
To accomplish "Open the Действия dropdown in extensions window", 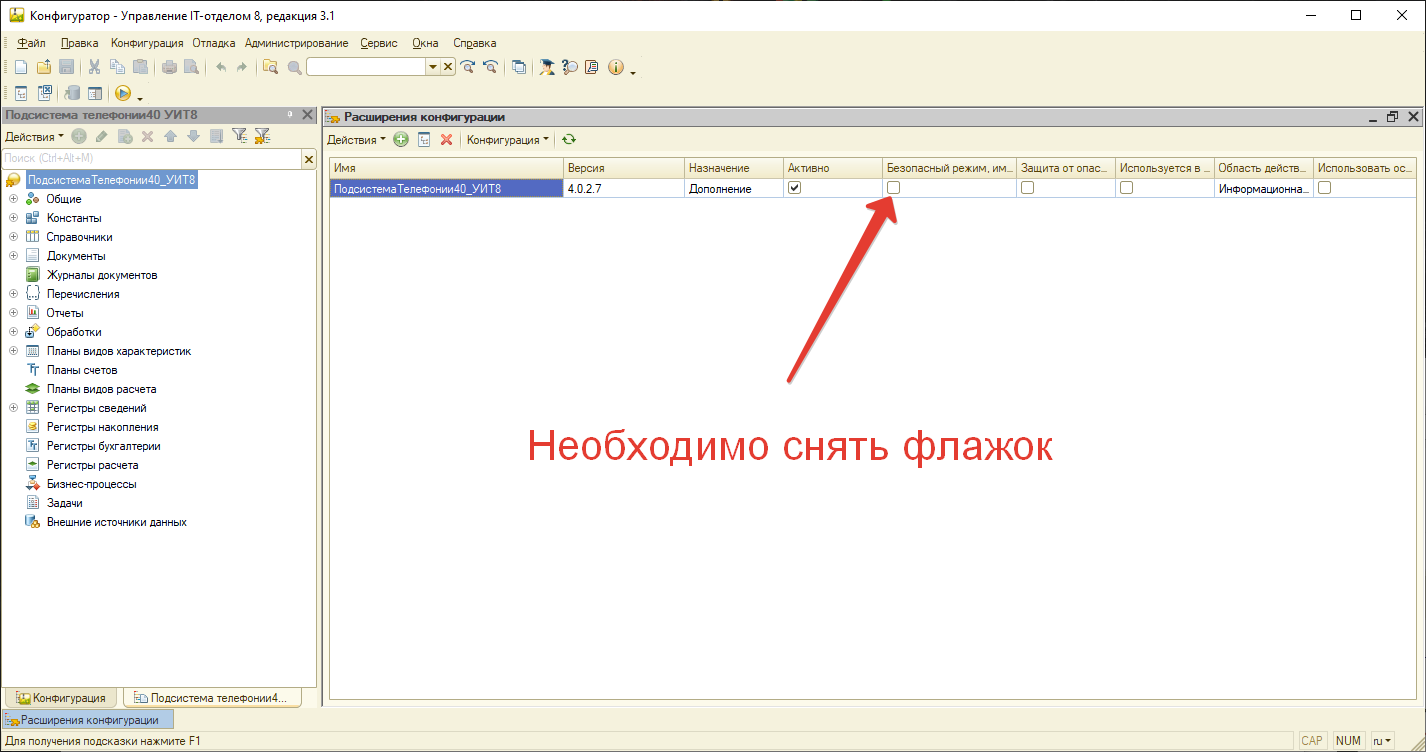I will coord(356,139).
